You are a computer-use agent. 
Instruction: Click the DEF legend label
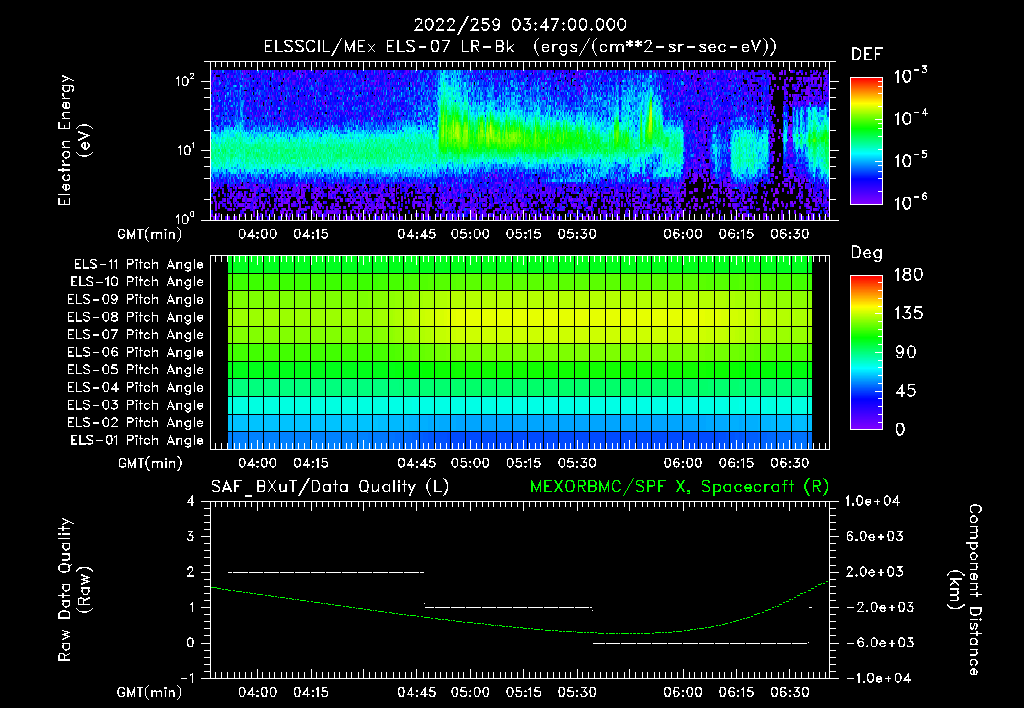pyautogui.click(x=867, y=54)
